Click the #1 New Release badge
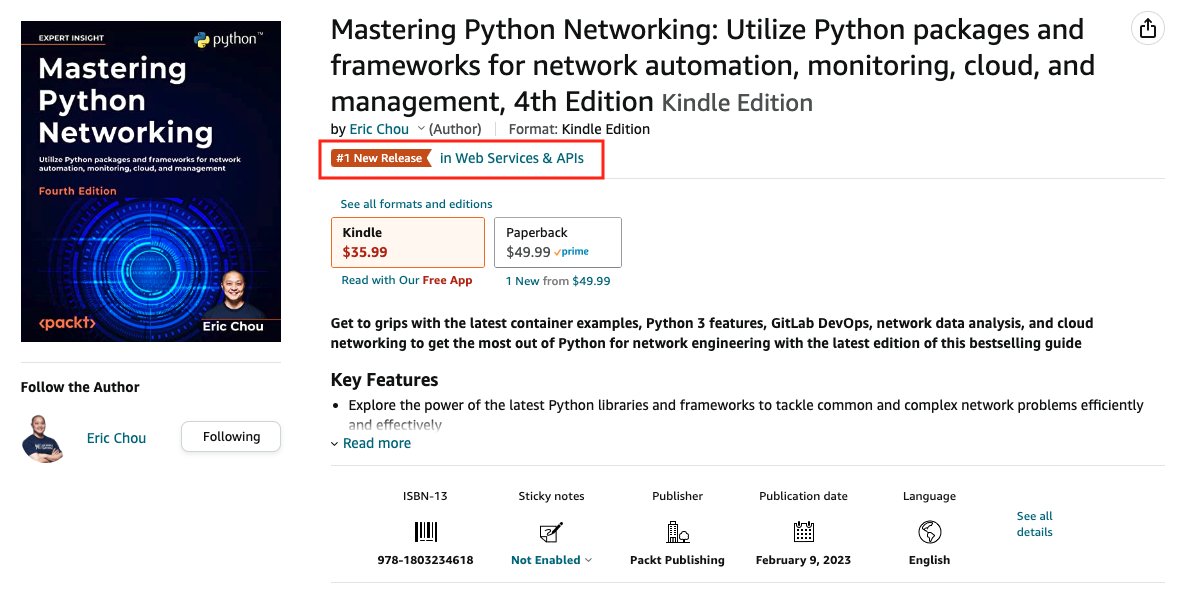This screenshot has height=589, width=1198. point(381,158)
